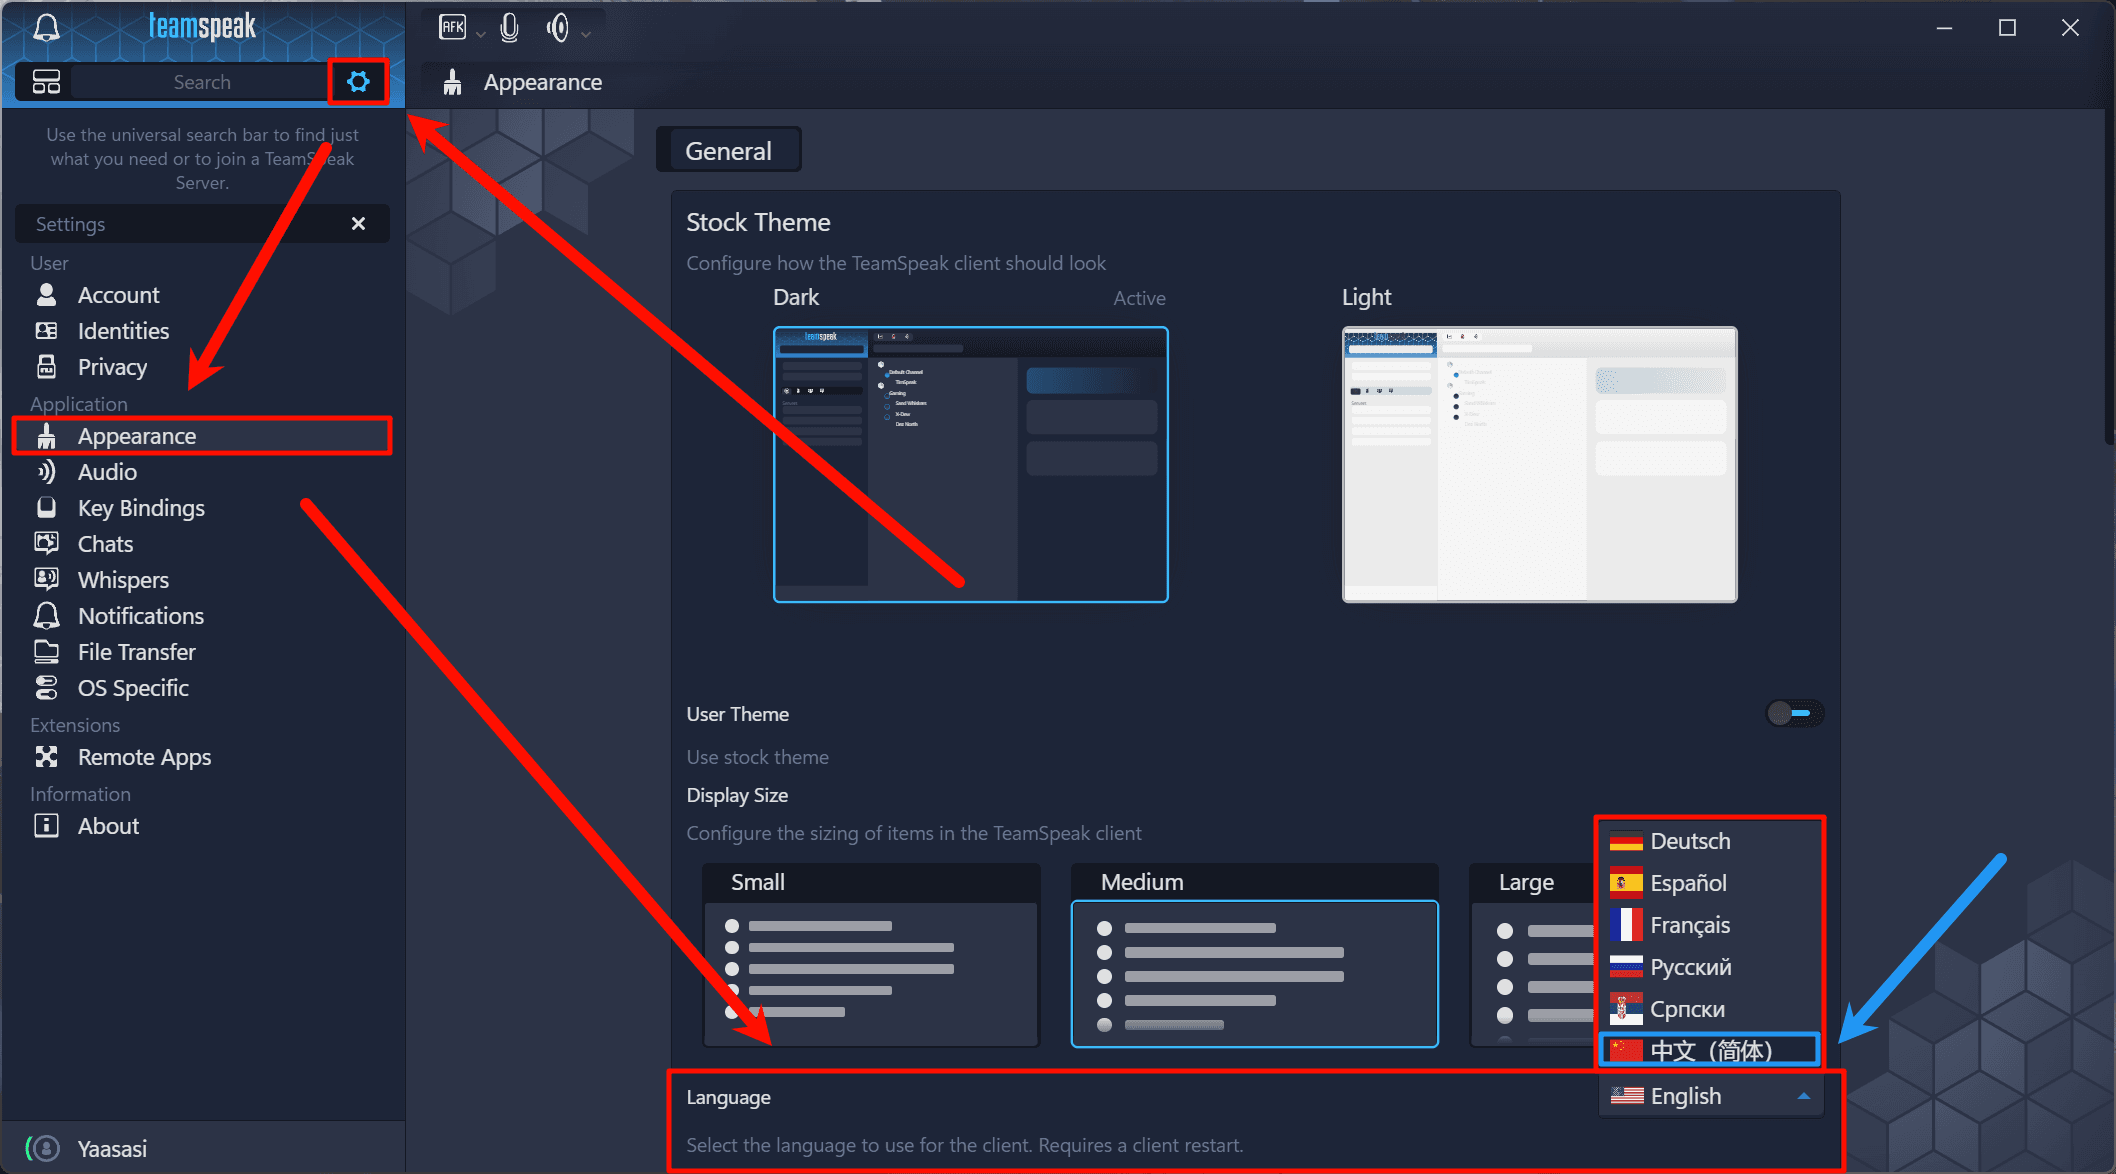Image resolution: width=2116 pixels, height=1174 pixels.
Task: Click into the Search bar
Action: (x=201, y=82)
